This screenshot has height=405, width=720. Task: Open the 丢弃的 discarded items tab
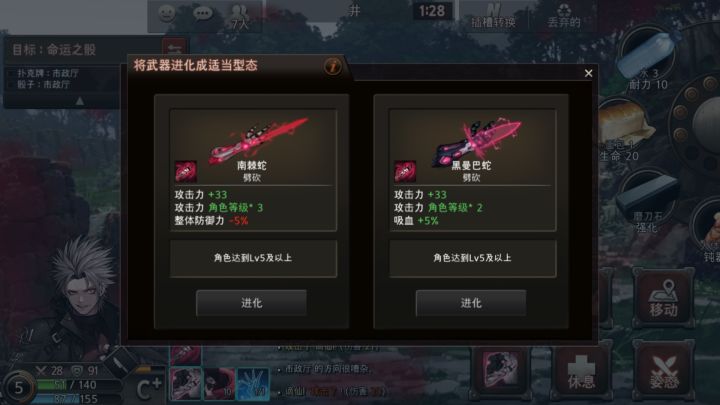563,15
